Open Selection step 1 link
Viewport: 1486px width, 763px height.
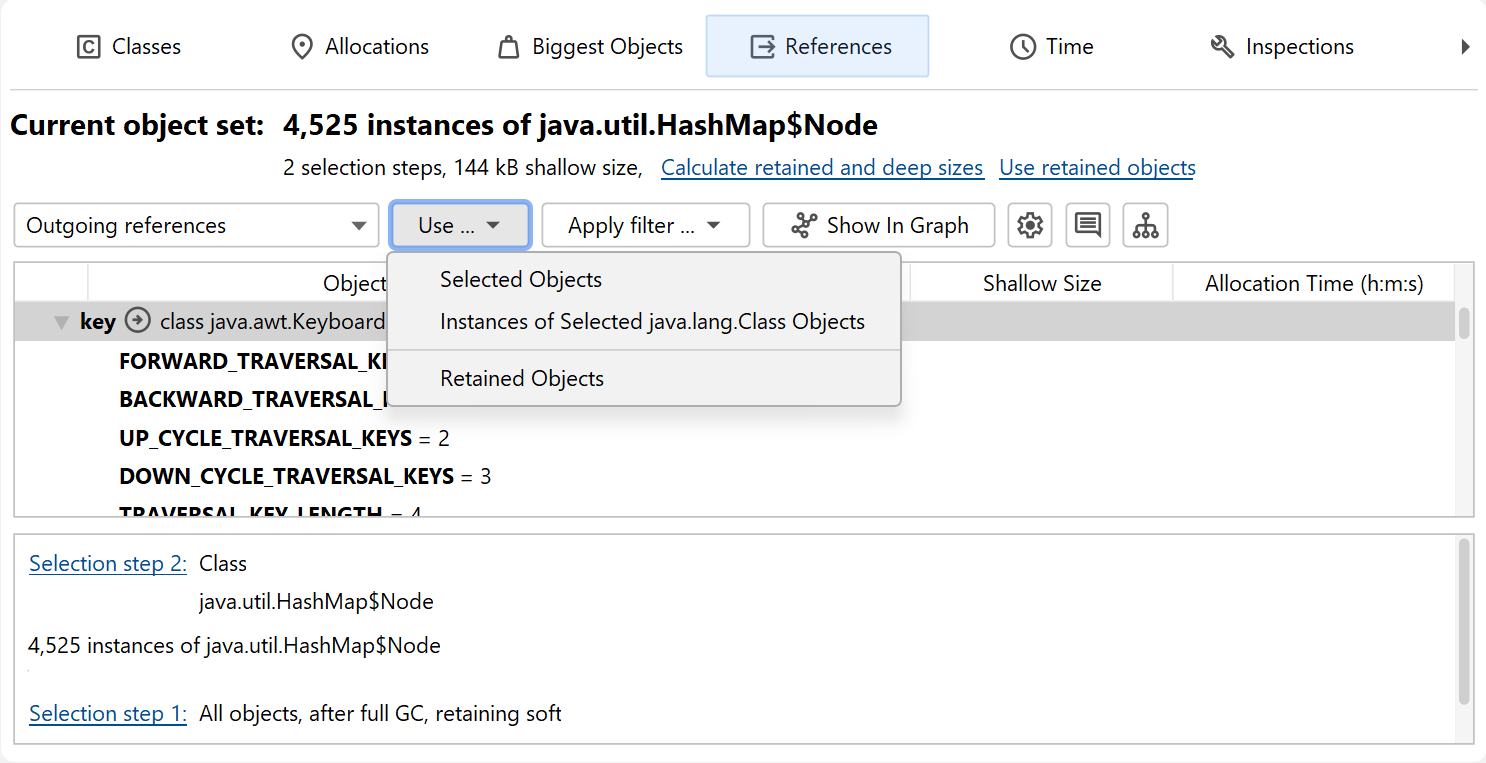coord(108,714)
